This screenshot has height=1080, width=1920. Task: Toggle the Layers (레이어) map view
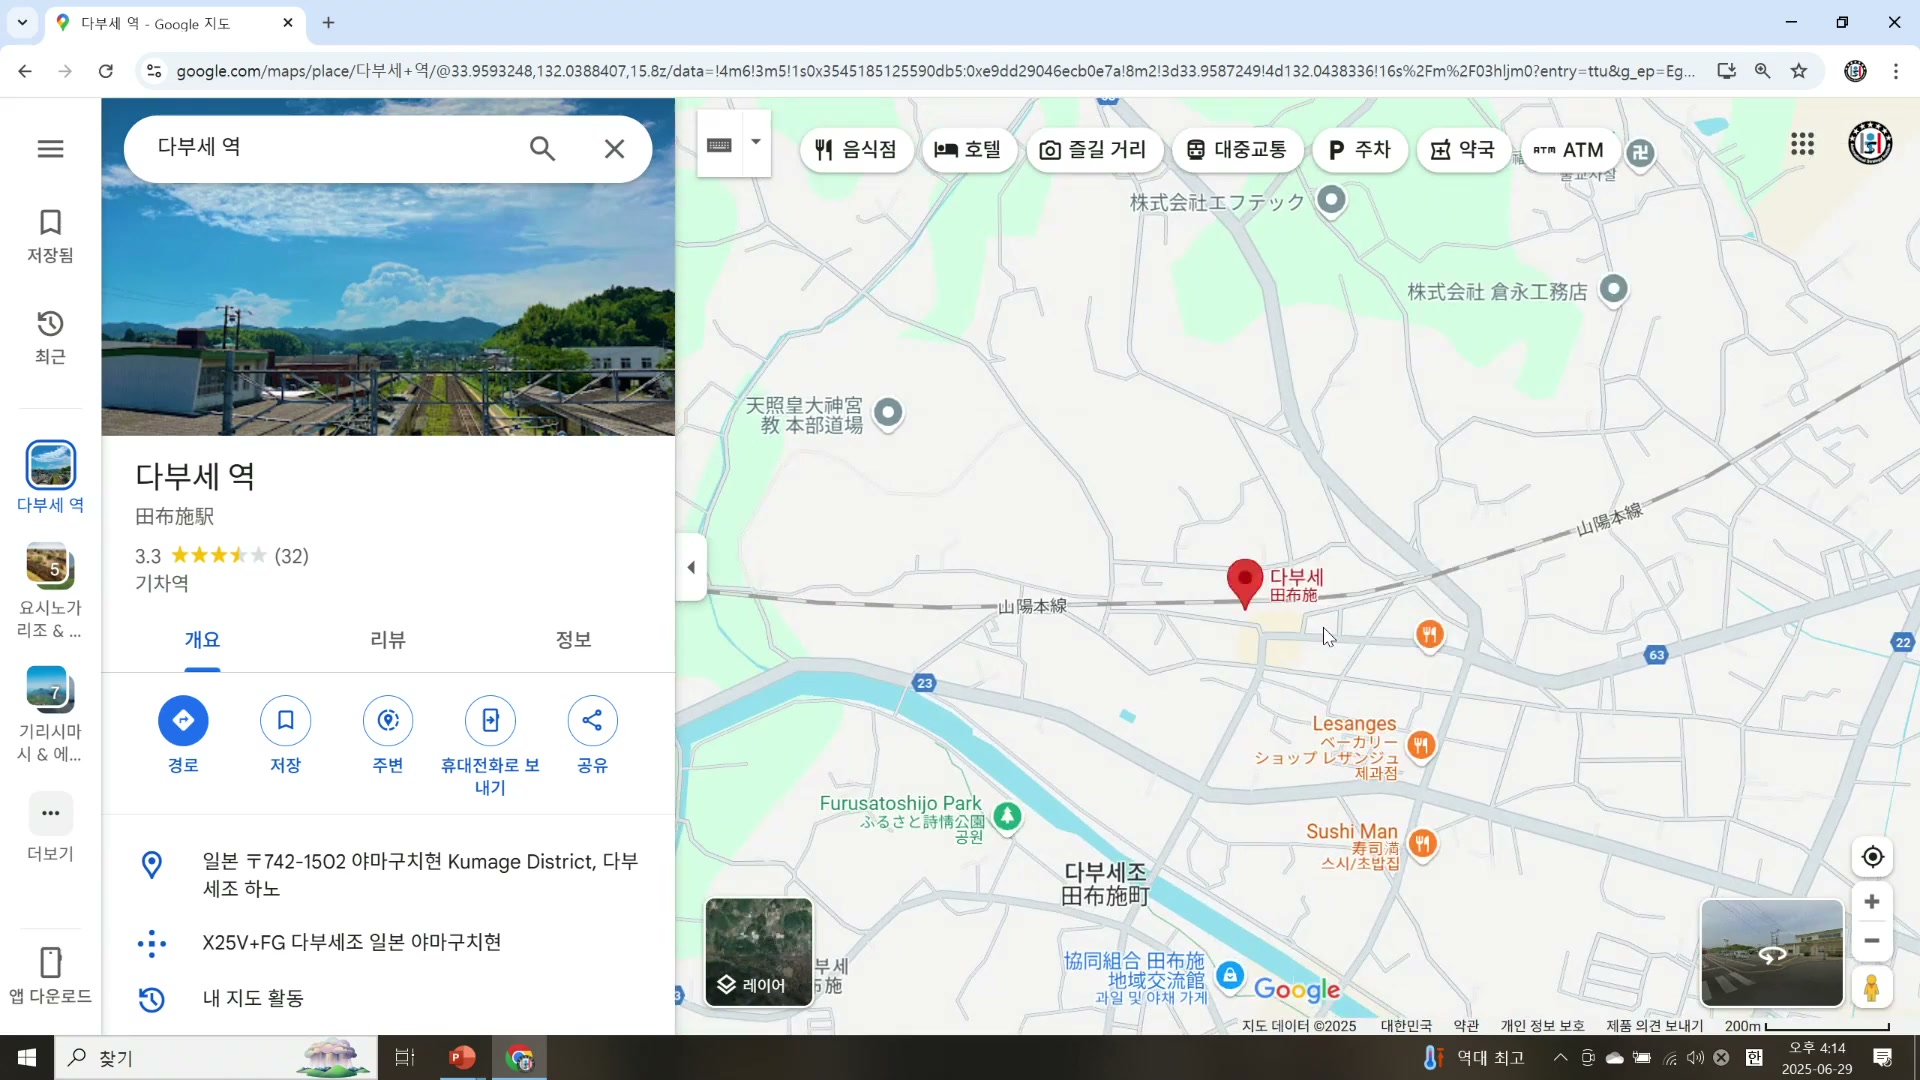(x=759, y=953)
